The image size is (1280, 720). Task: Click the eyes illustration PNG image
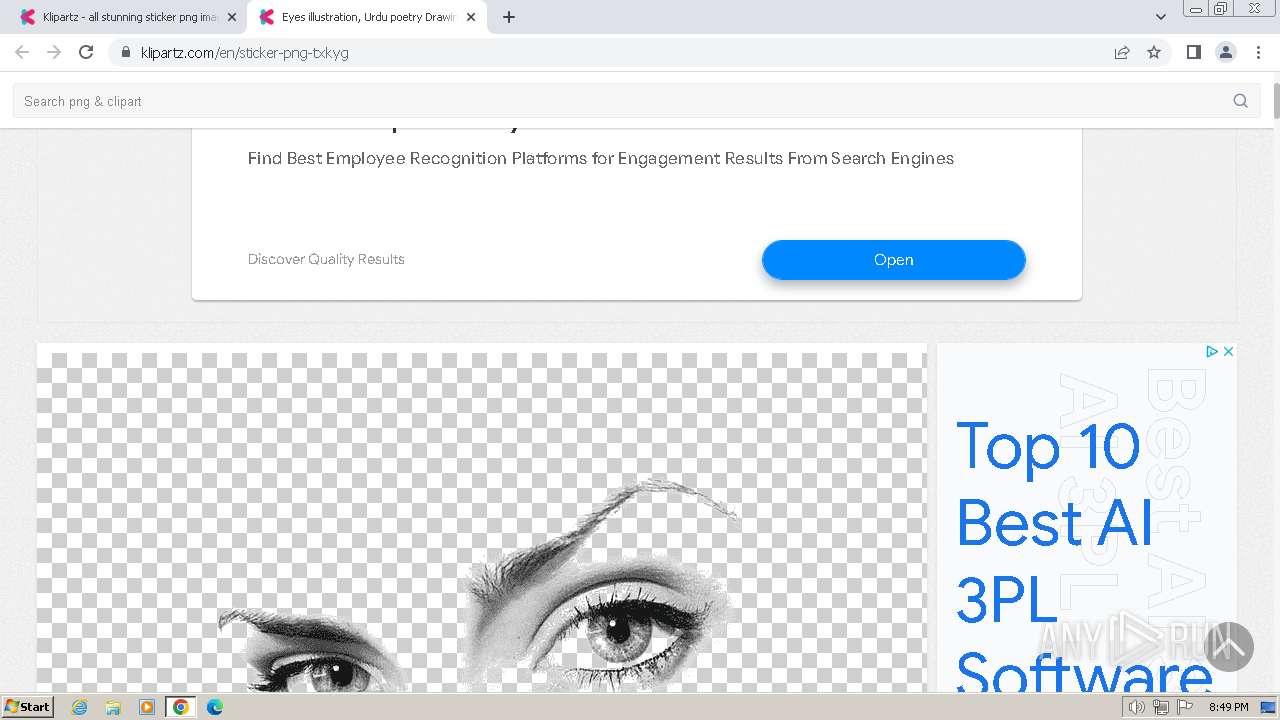482,520
